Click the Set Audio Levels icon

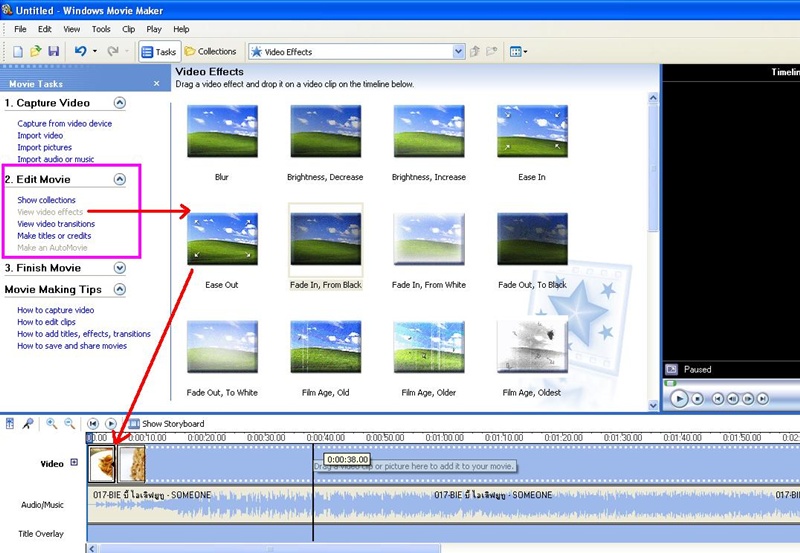click(10, 423)
